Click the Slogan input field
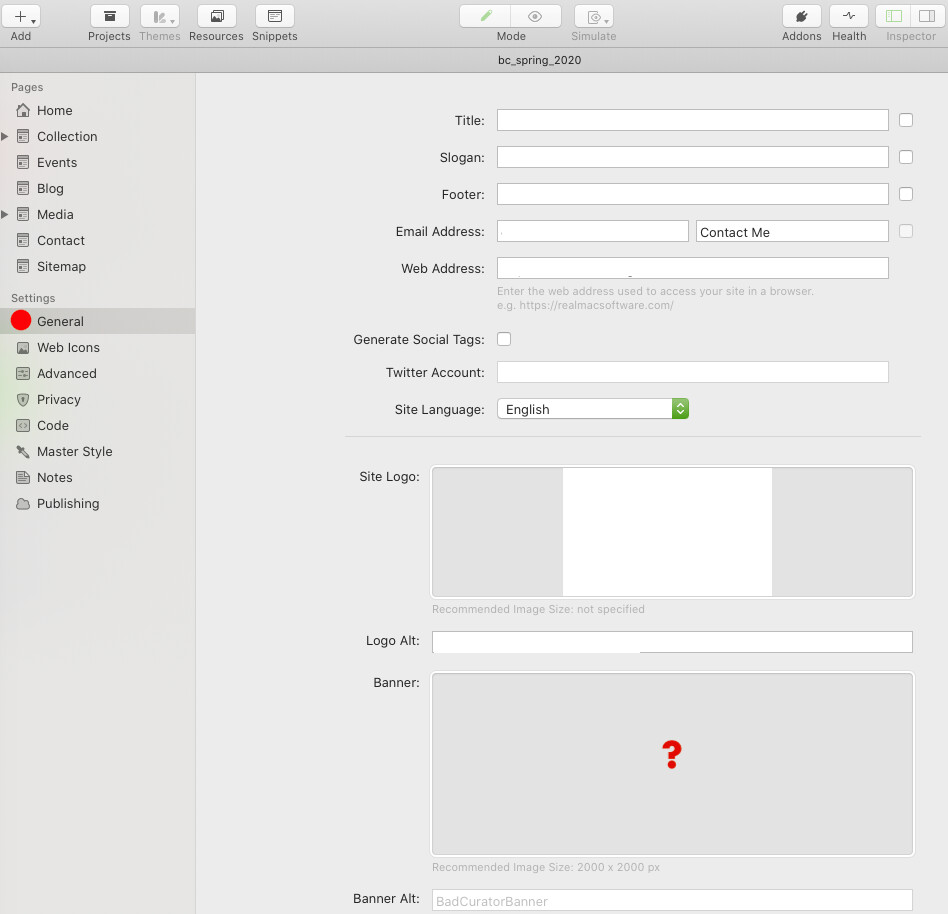 point(692,157)
